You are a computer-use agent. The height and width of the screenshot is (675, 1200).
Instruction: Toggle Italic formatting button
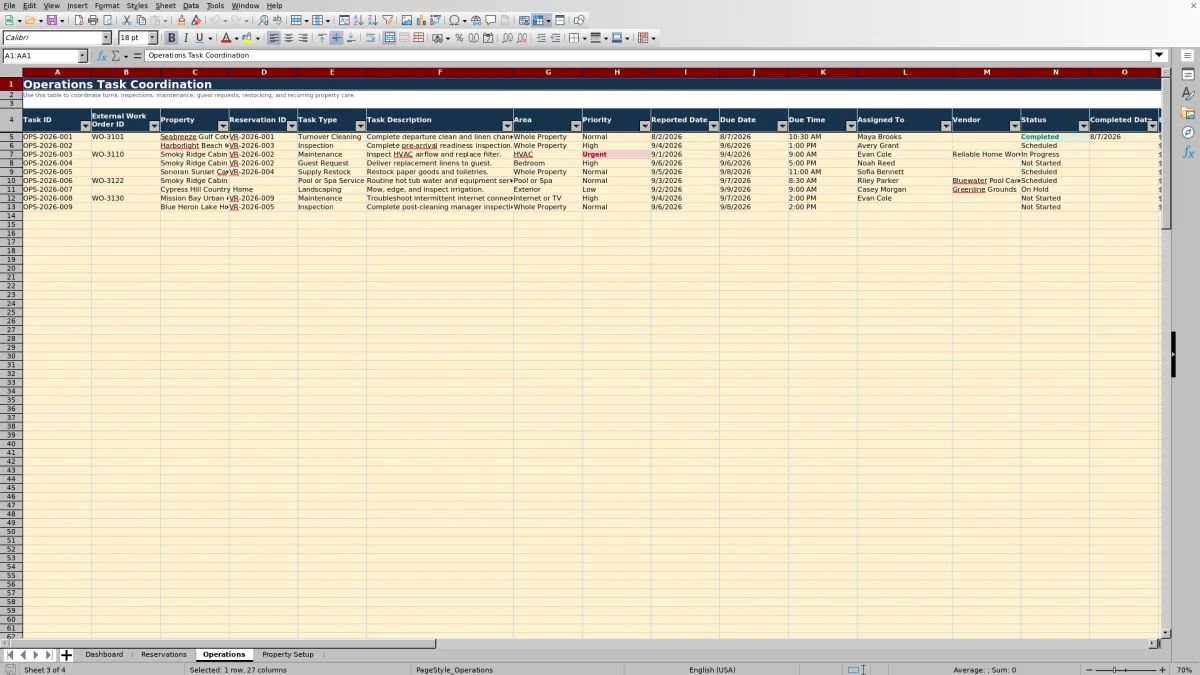click(185, 38)
